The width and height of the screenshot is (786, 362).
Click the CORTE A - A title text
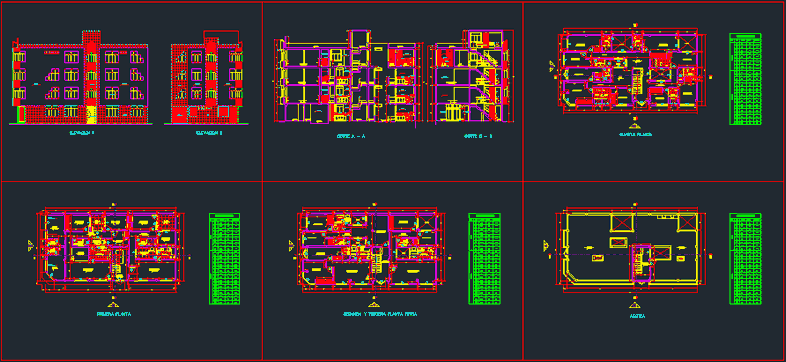(x=350, y=136)
